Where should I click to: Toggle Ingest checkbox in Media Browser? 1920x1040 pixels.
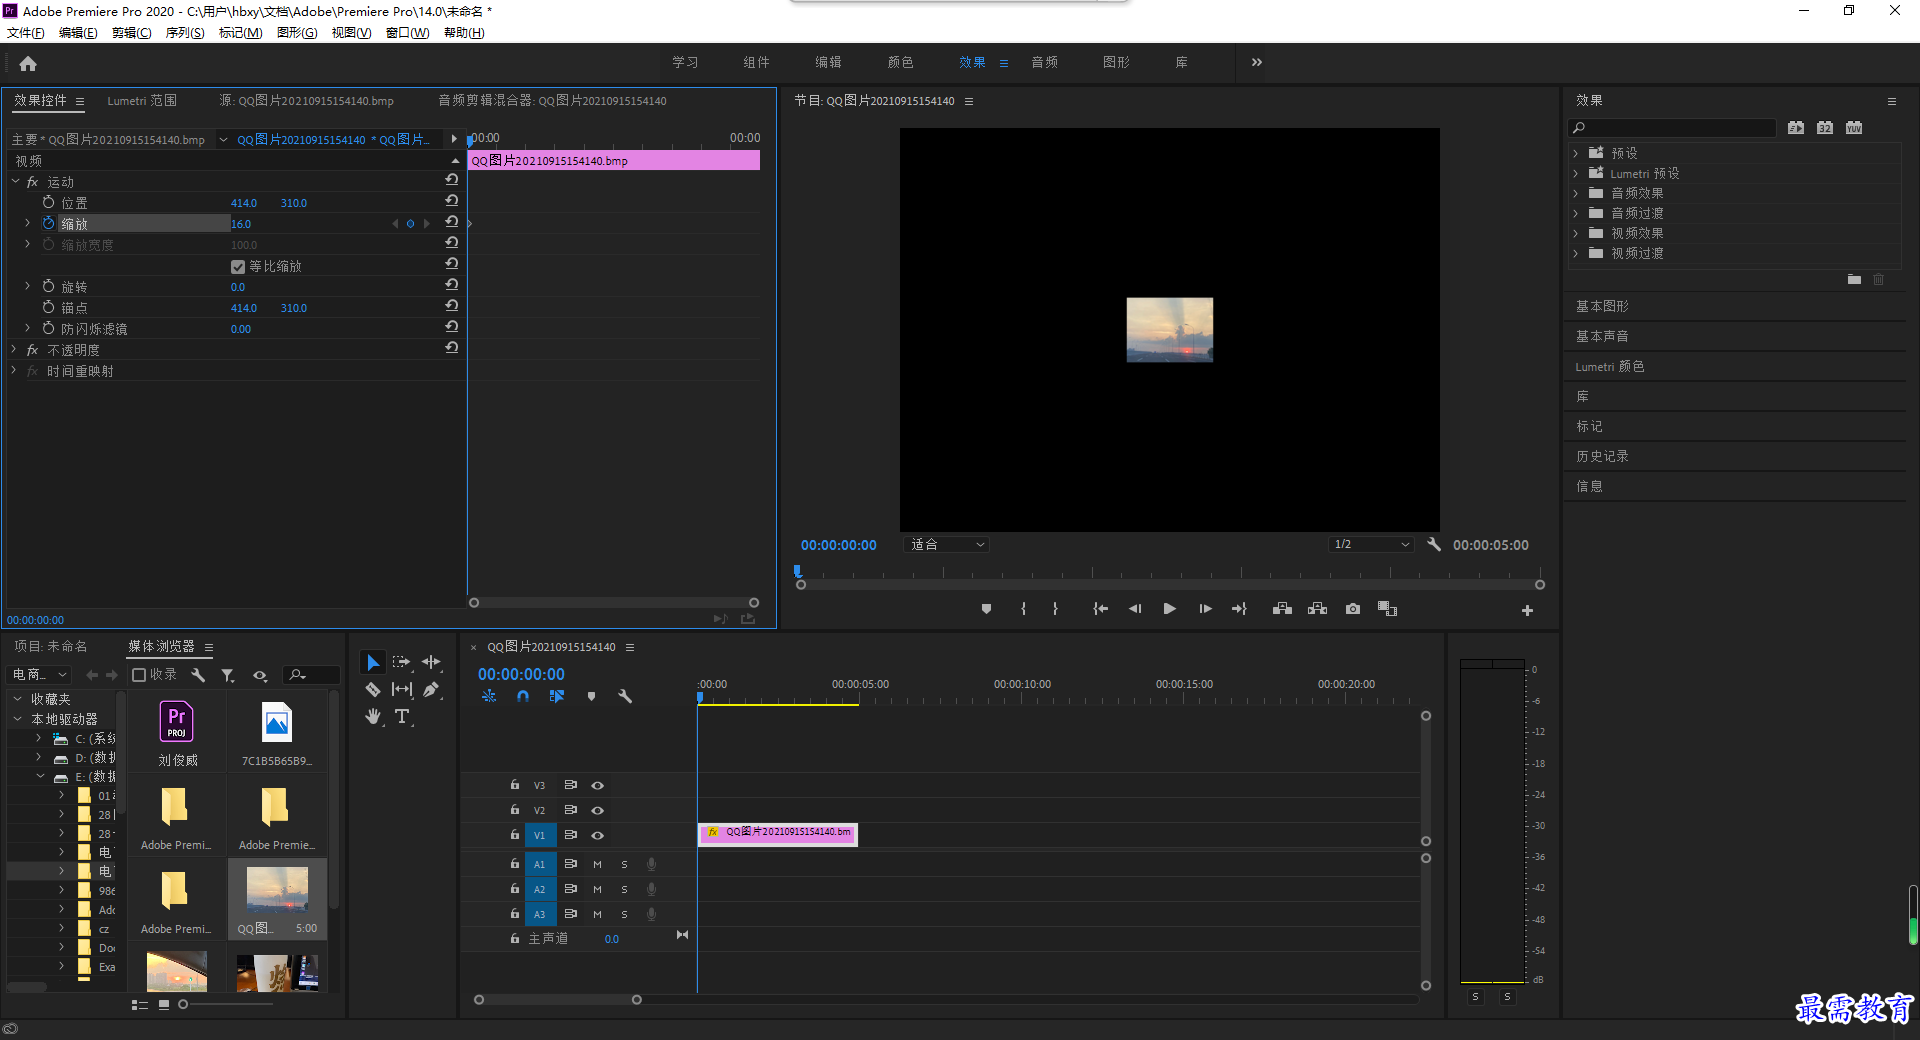point(140,675)
